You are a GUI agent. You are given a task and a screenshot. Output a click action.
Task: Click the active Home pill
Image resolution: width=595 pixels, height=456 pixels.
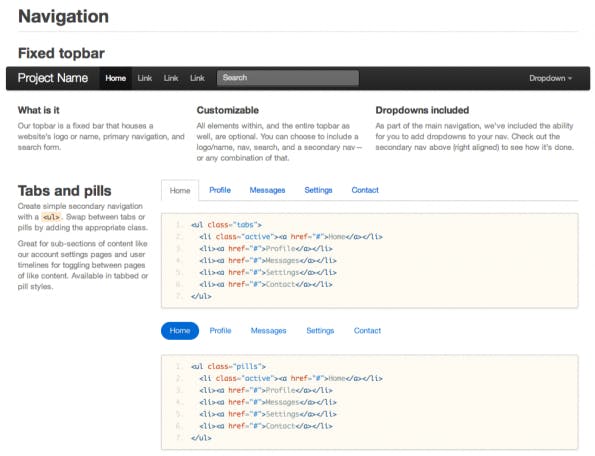(180, 331)
